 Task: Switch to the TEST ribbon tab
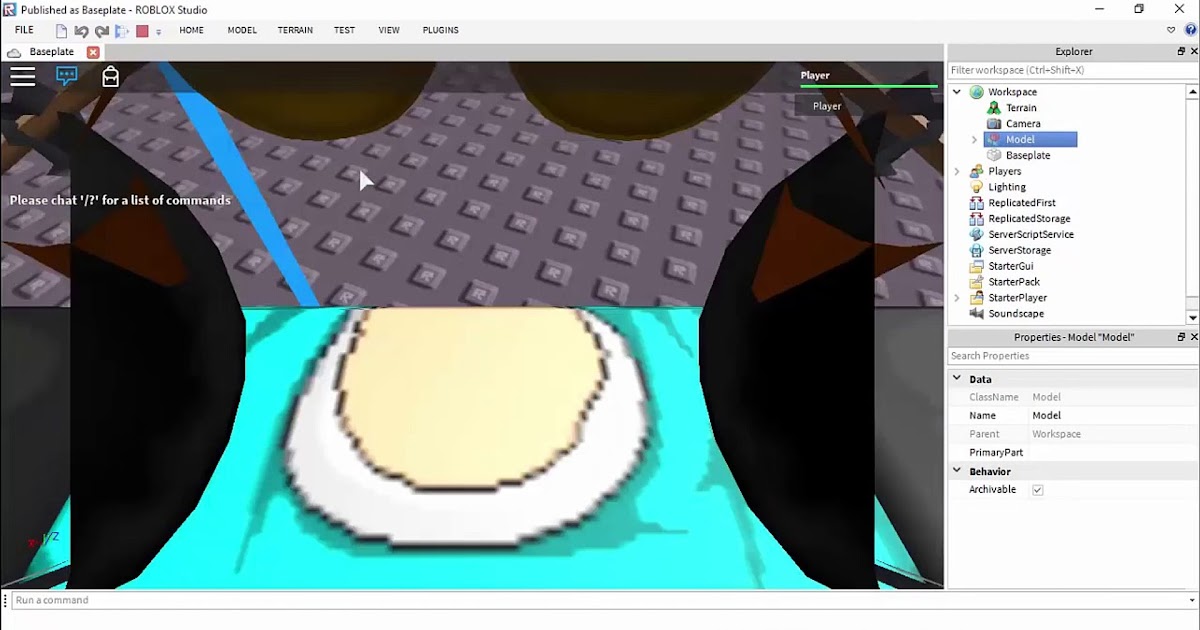(x=344, y=30)
